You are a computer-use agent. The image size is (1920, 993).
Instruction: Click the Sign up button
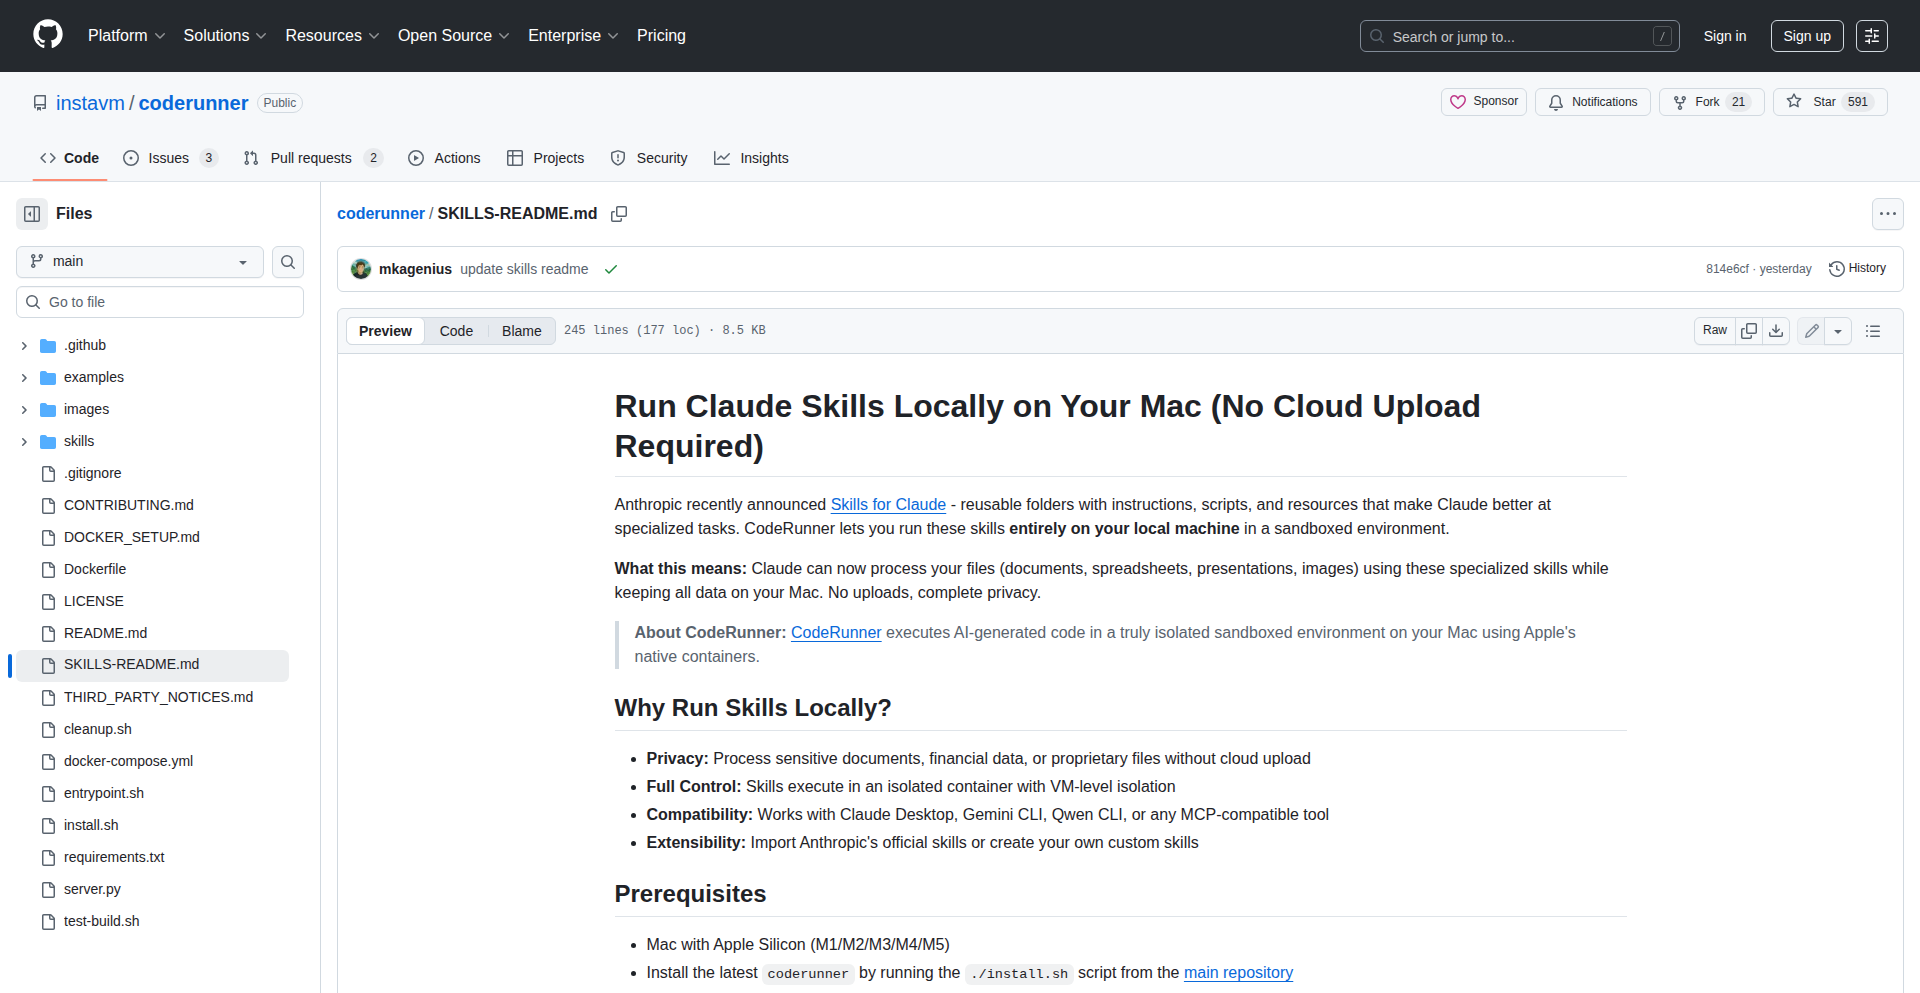(x=1806, y=36)
